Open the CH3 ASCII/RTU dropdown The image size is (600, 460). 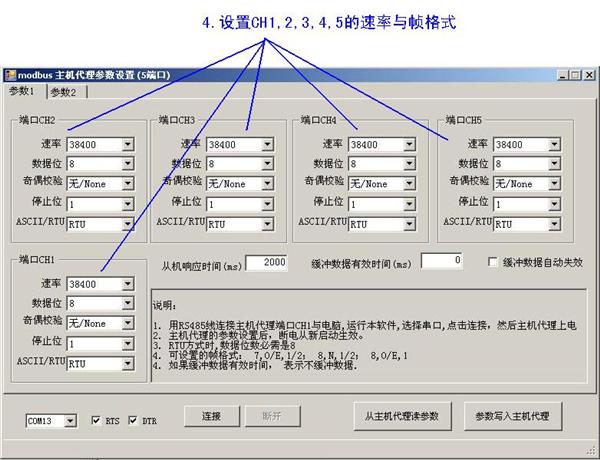click(240, 224)
